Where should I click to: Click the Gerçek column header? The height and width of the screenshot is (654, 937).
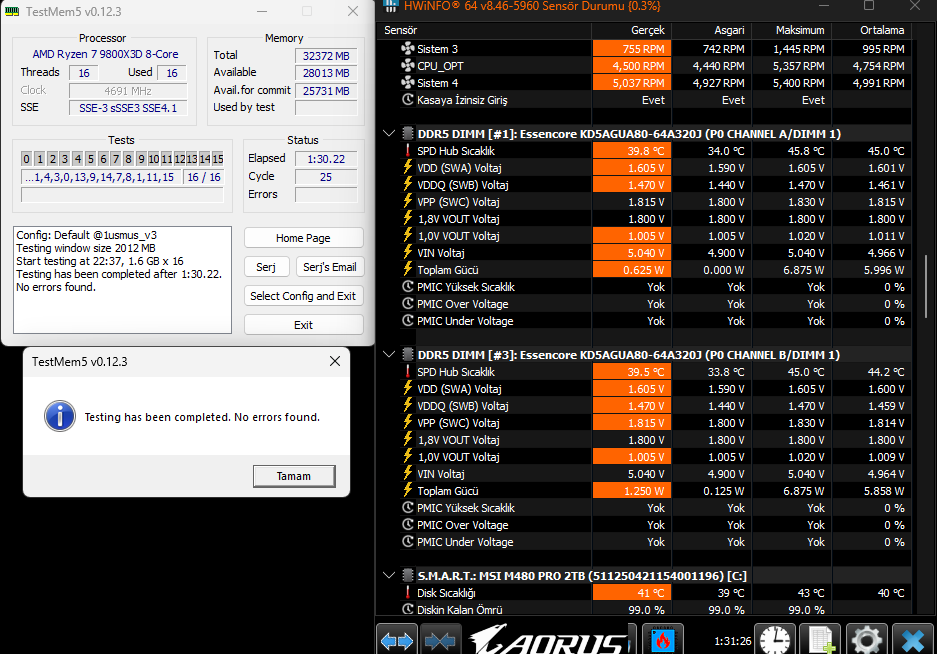(x=631, y=30)
